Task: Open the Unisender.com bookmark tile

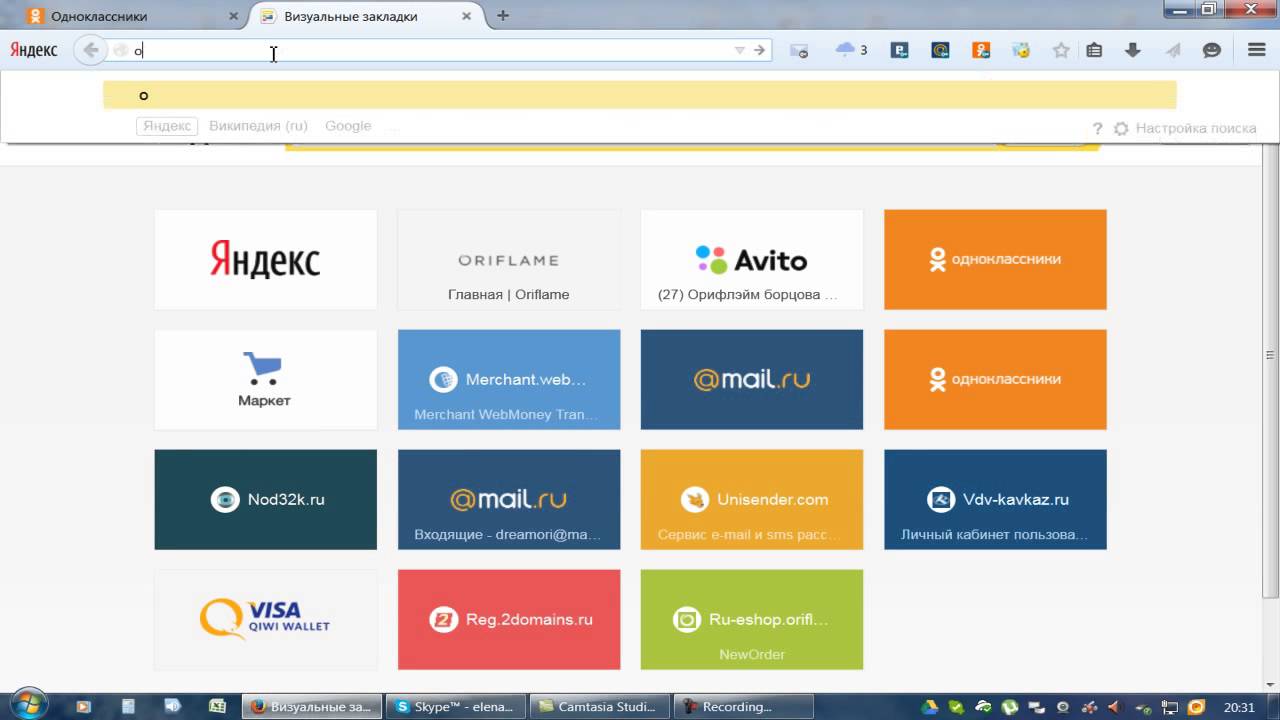Action: click(752, 499)
